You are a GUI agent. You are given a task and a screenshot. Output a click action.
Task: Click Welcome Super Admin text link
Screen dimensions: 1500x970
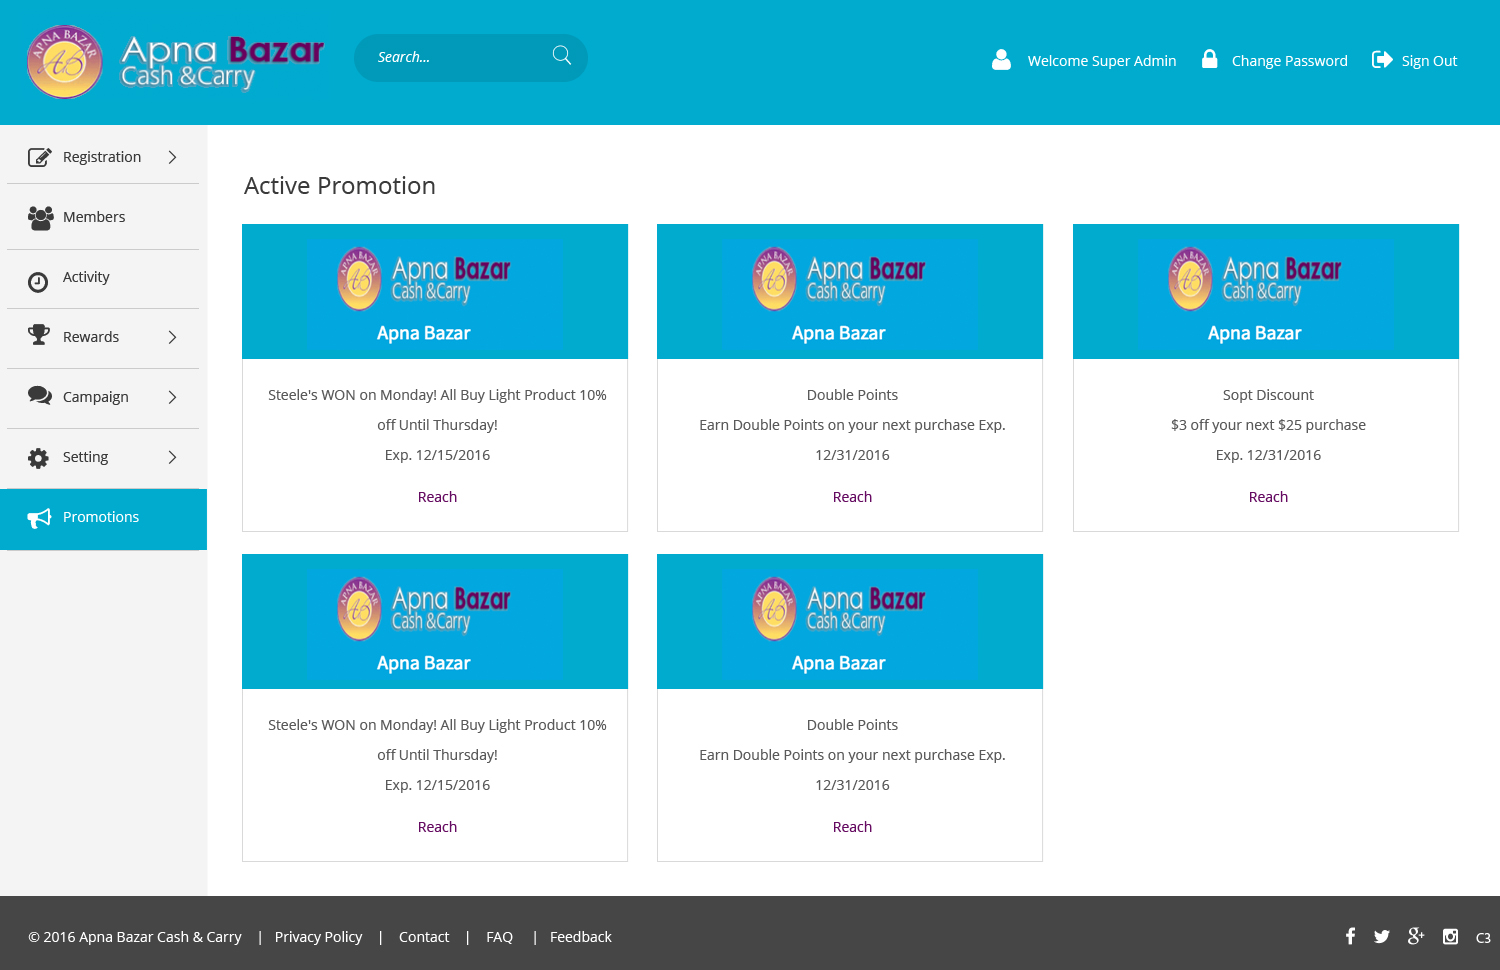(1101, 61)
